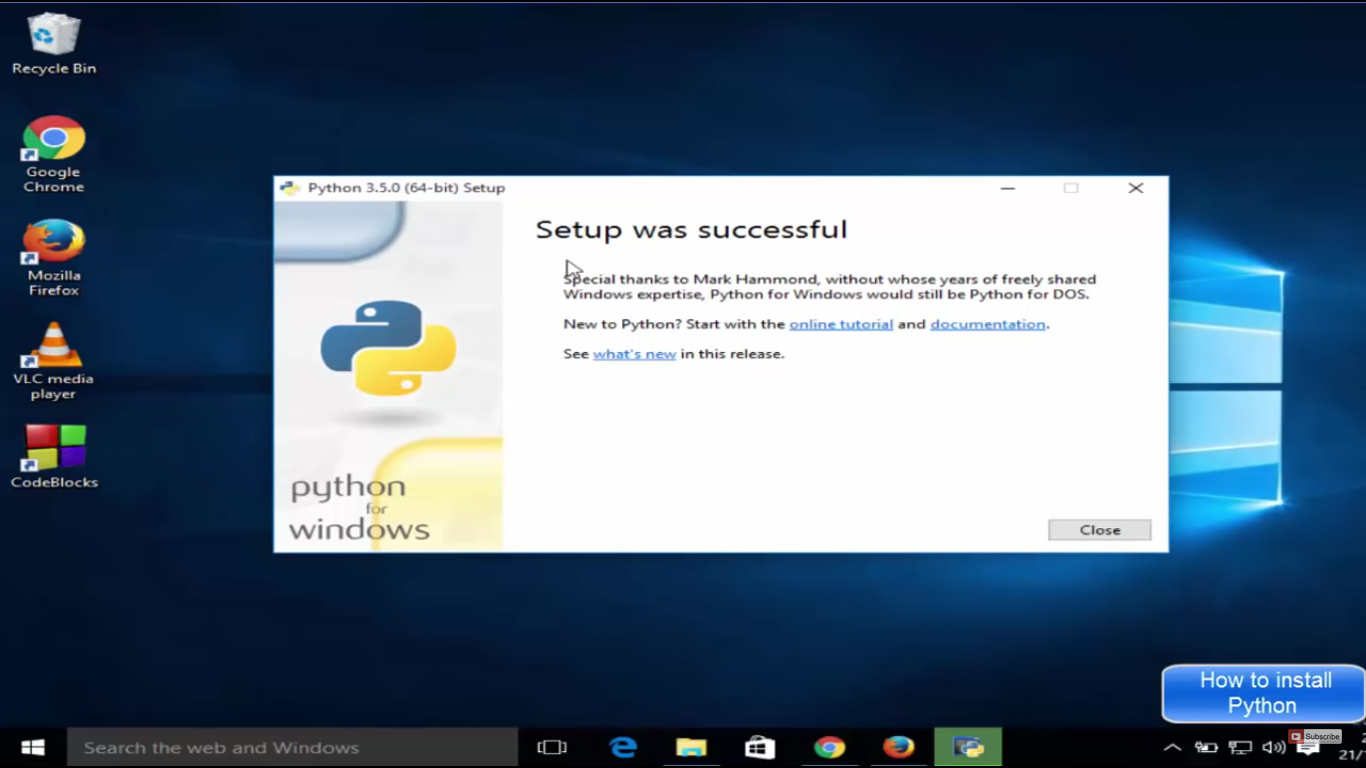The image size is (1366, 768).
Task: Open the Action Center notifications
Action: click(x=1307, y=748)
